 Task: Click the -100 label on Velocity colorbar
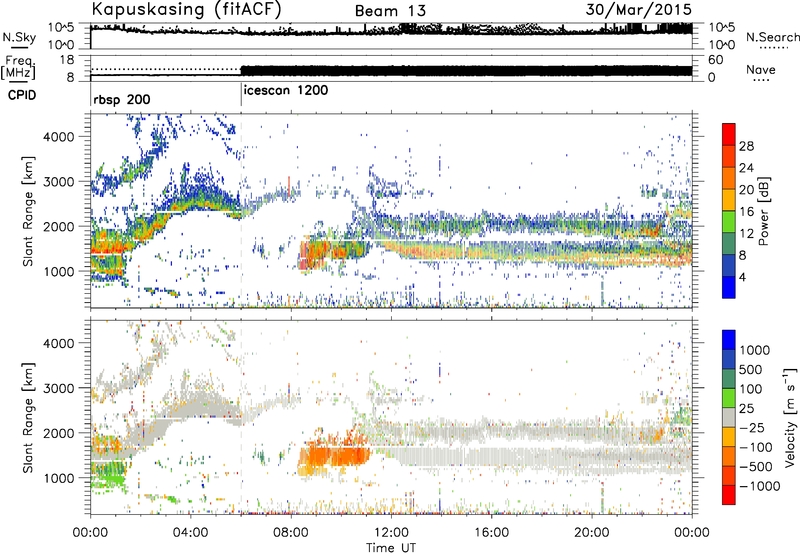click(x=756, y=447)
